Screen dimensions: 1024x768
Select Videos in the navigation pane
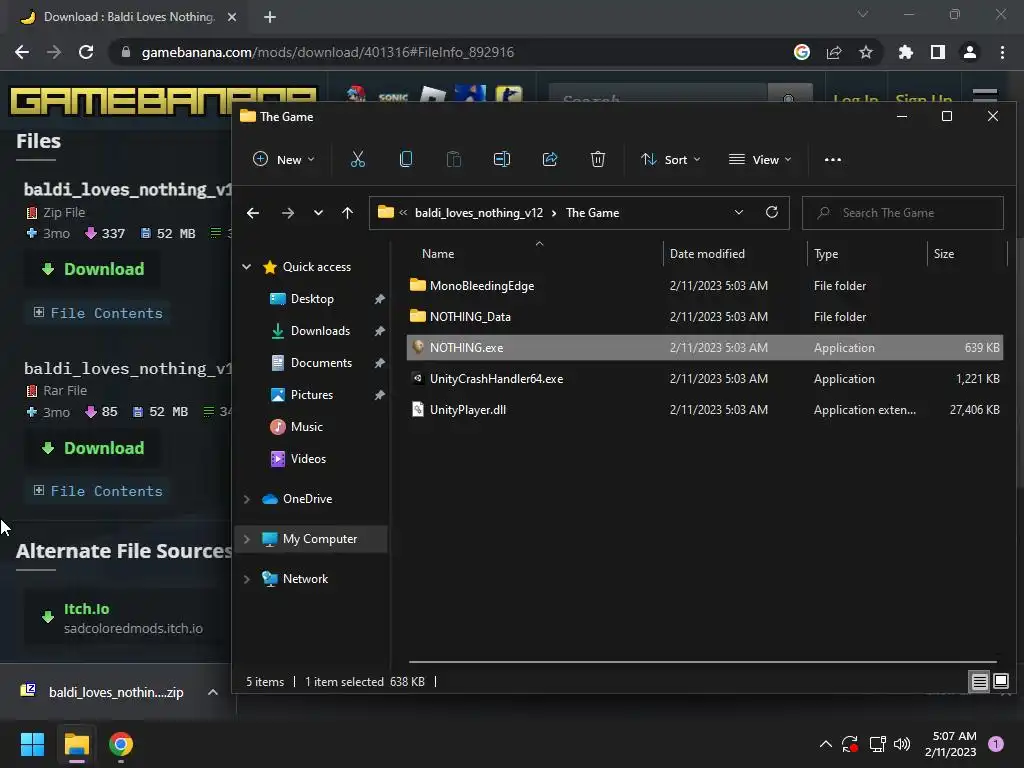pos(308,458)
